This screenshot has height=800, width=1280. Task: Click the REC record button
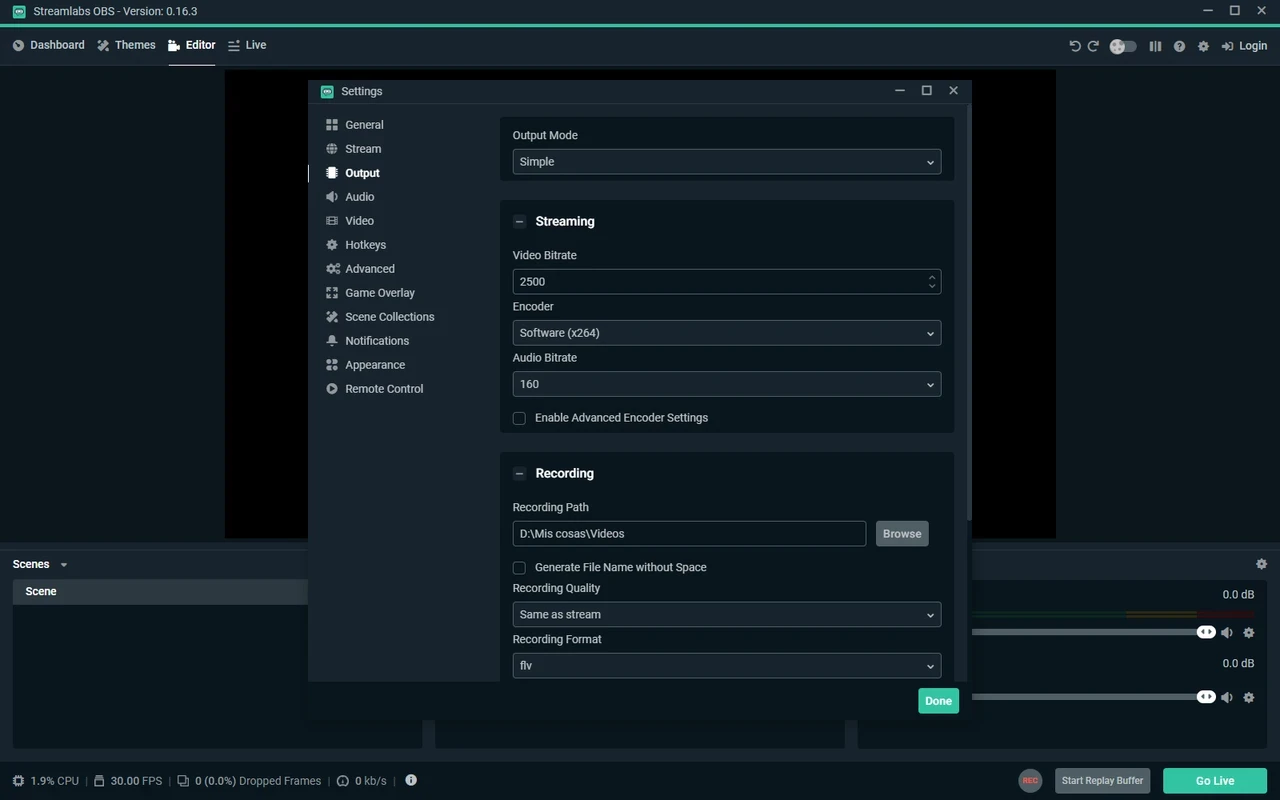tap(1029, 781)
